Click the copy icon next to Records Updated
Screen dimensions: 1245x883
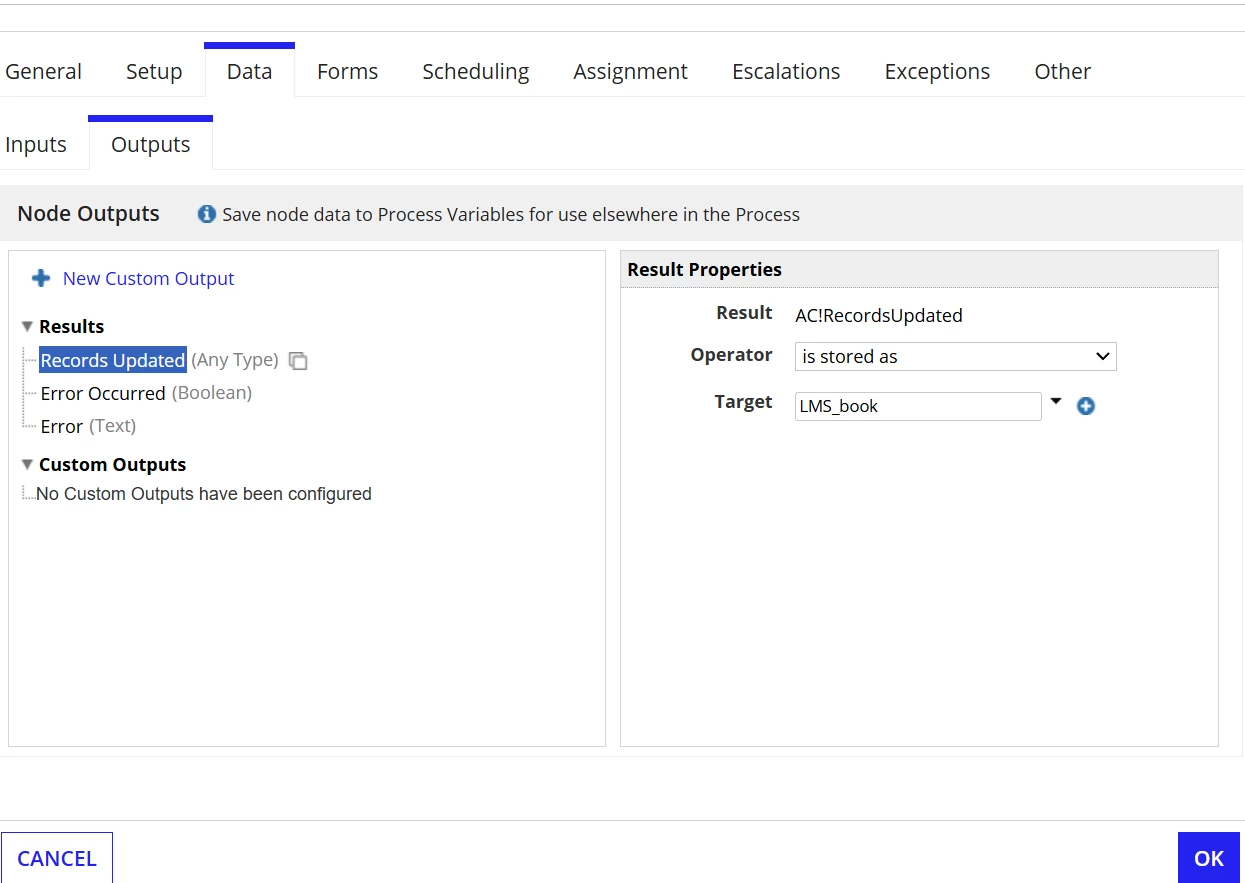tap(298, 361)
